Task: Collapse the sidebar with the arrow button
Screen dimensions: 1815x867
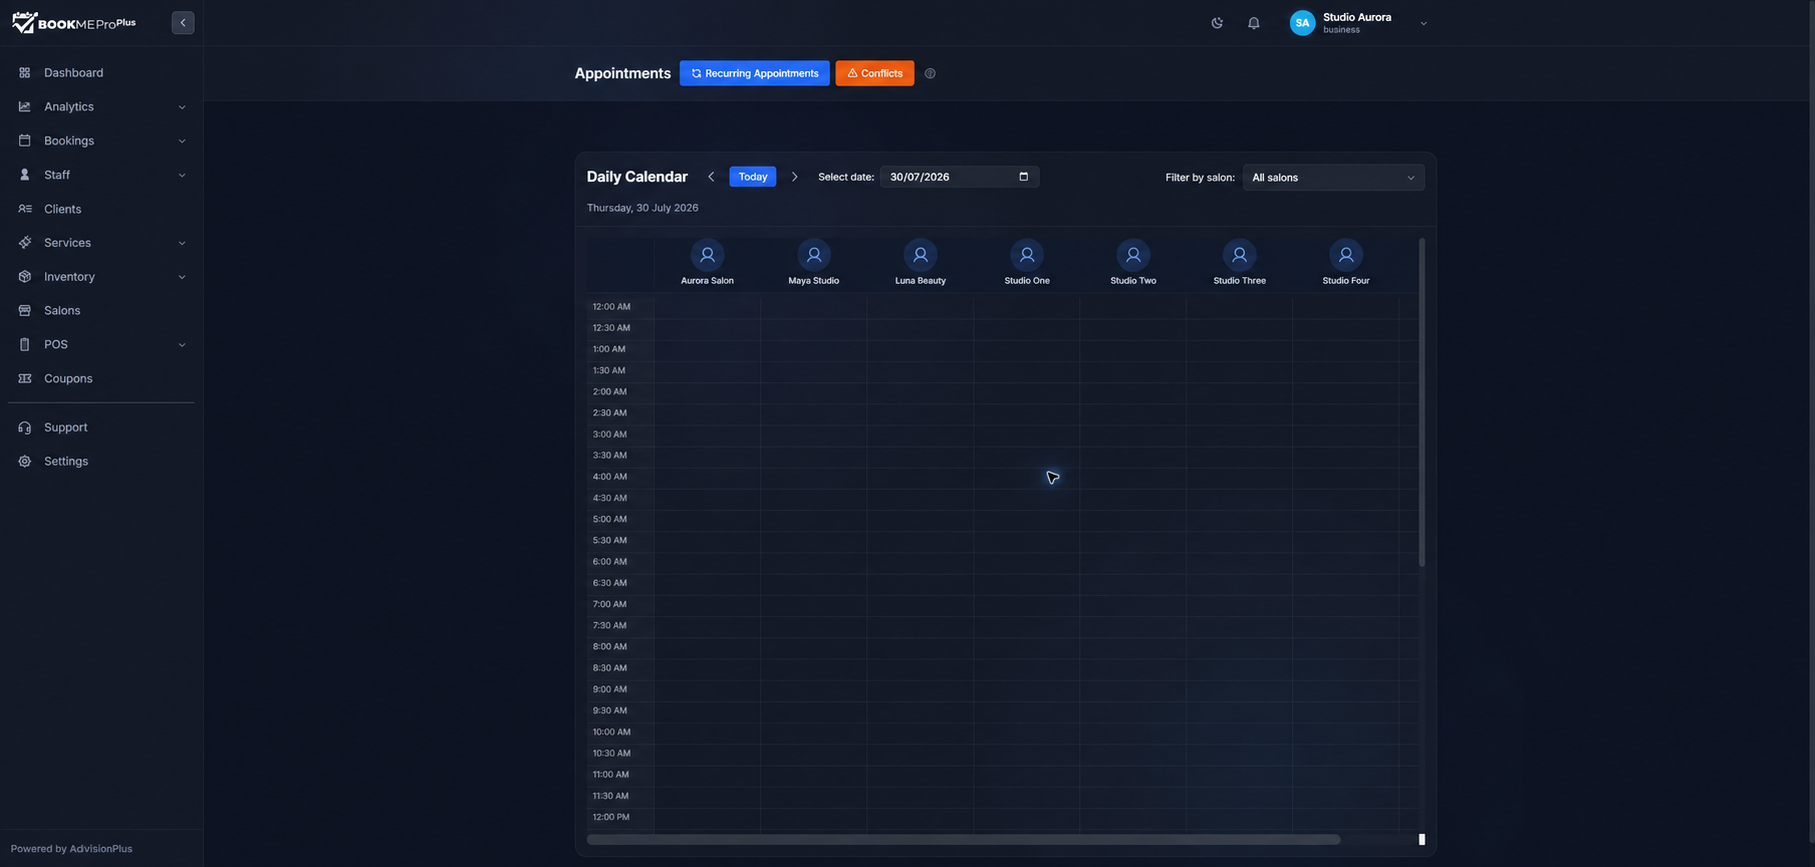Action: click(x=183, y=23)
